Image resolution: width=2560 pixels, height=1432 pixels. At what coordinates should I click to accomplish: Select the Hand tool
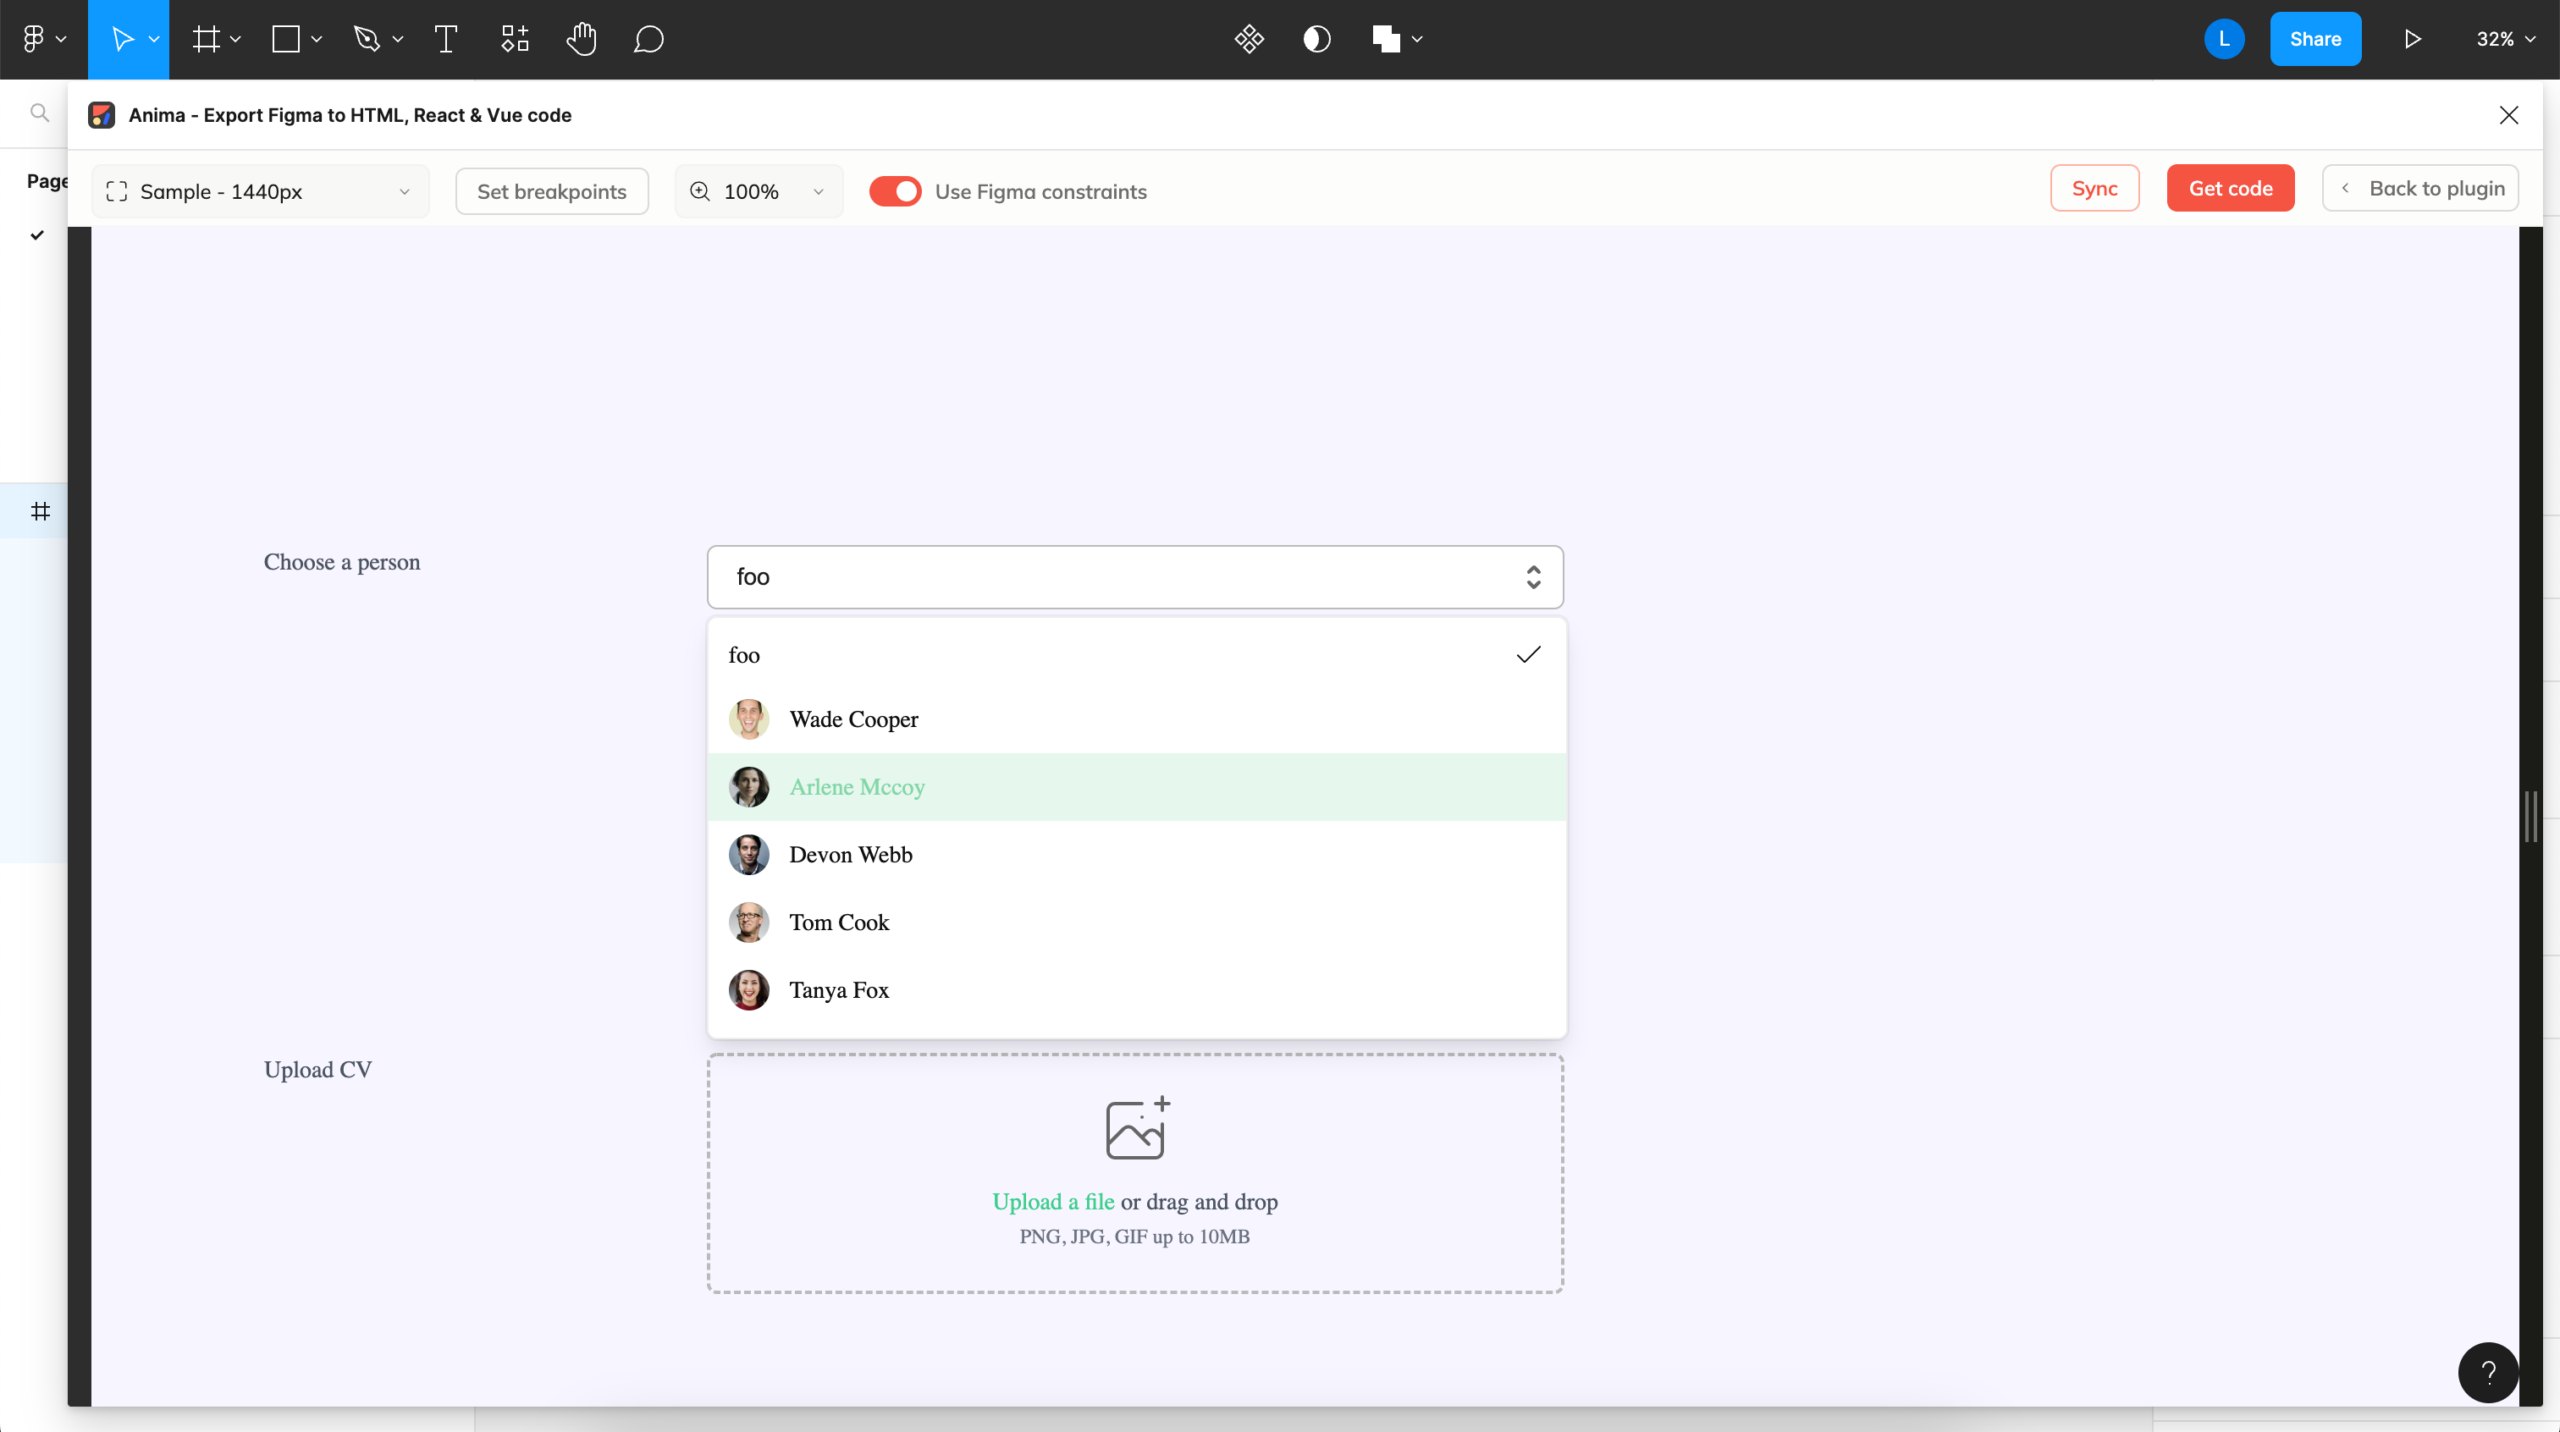coord(581,39)
